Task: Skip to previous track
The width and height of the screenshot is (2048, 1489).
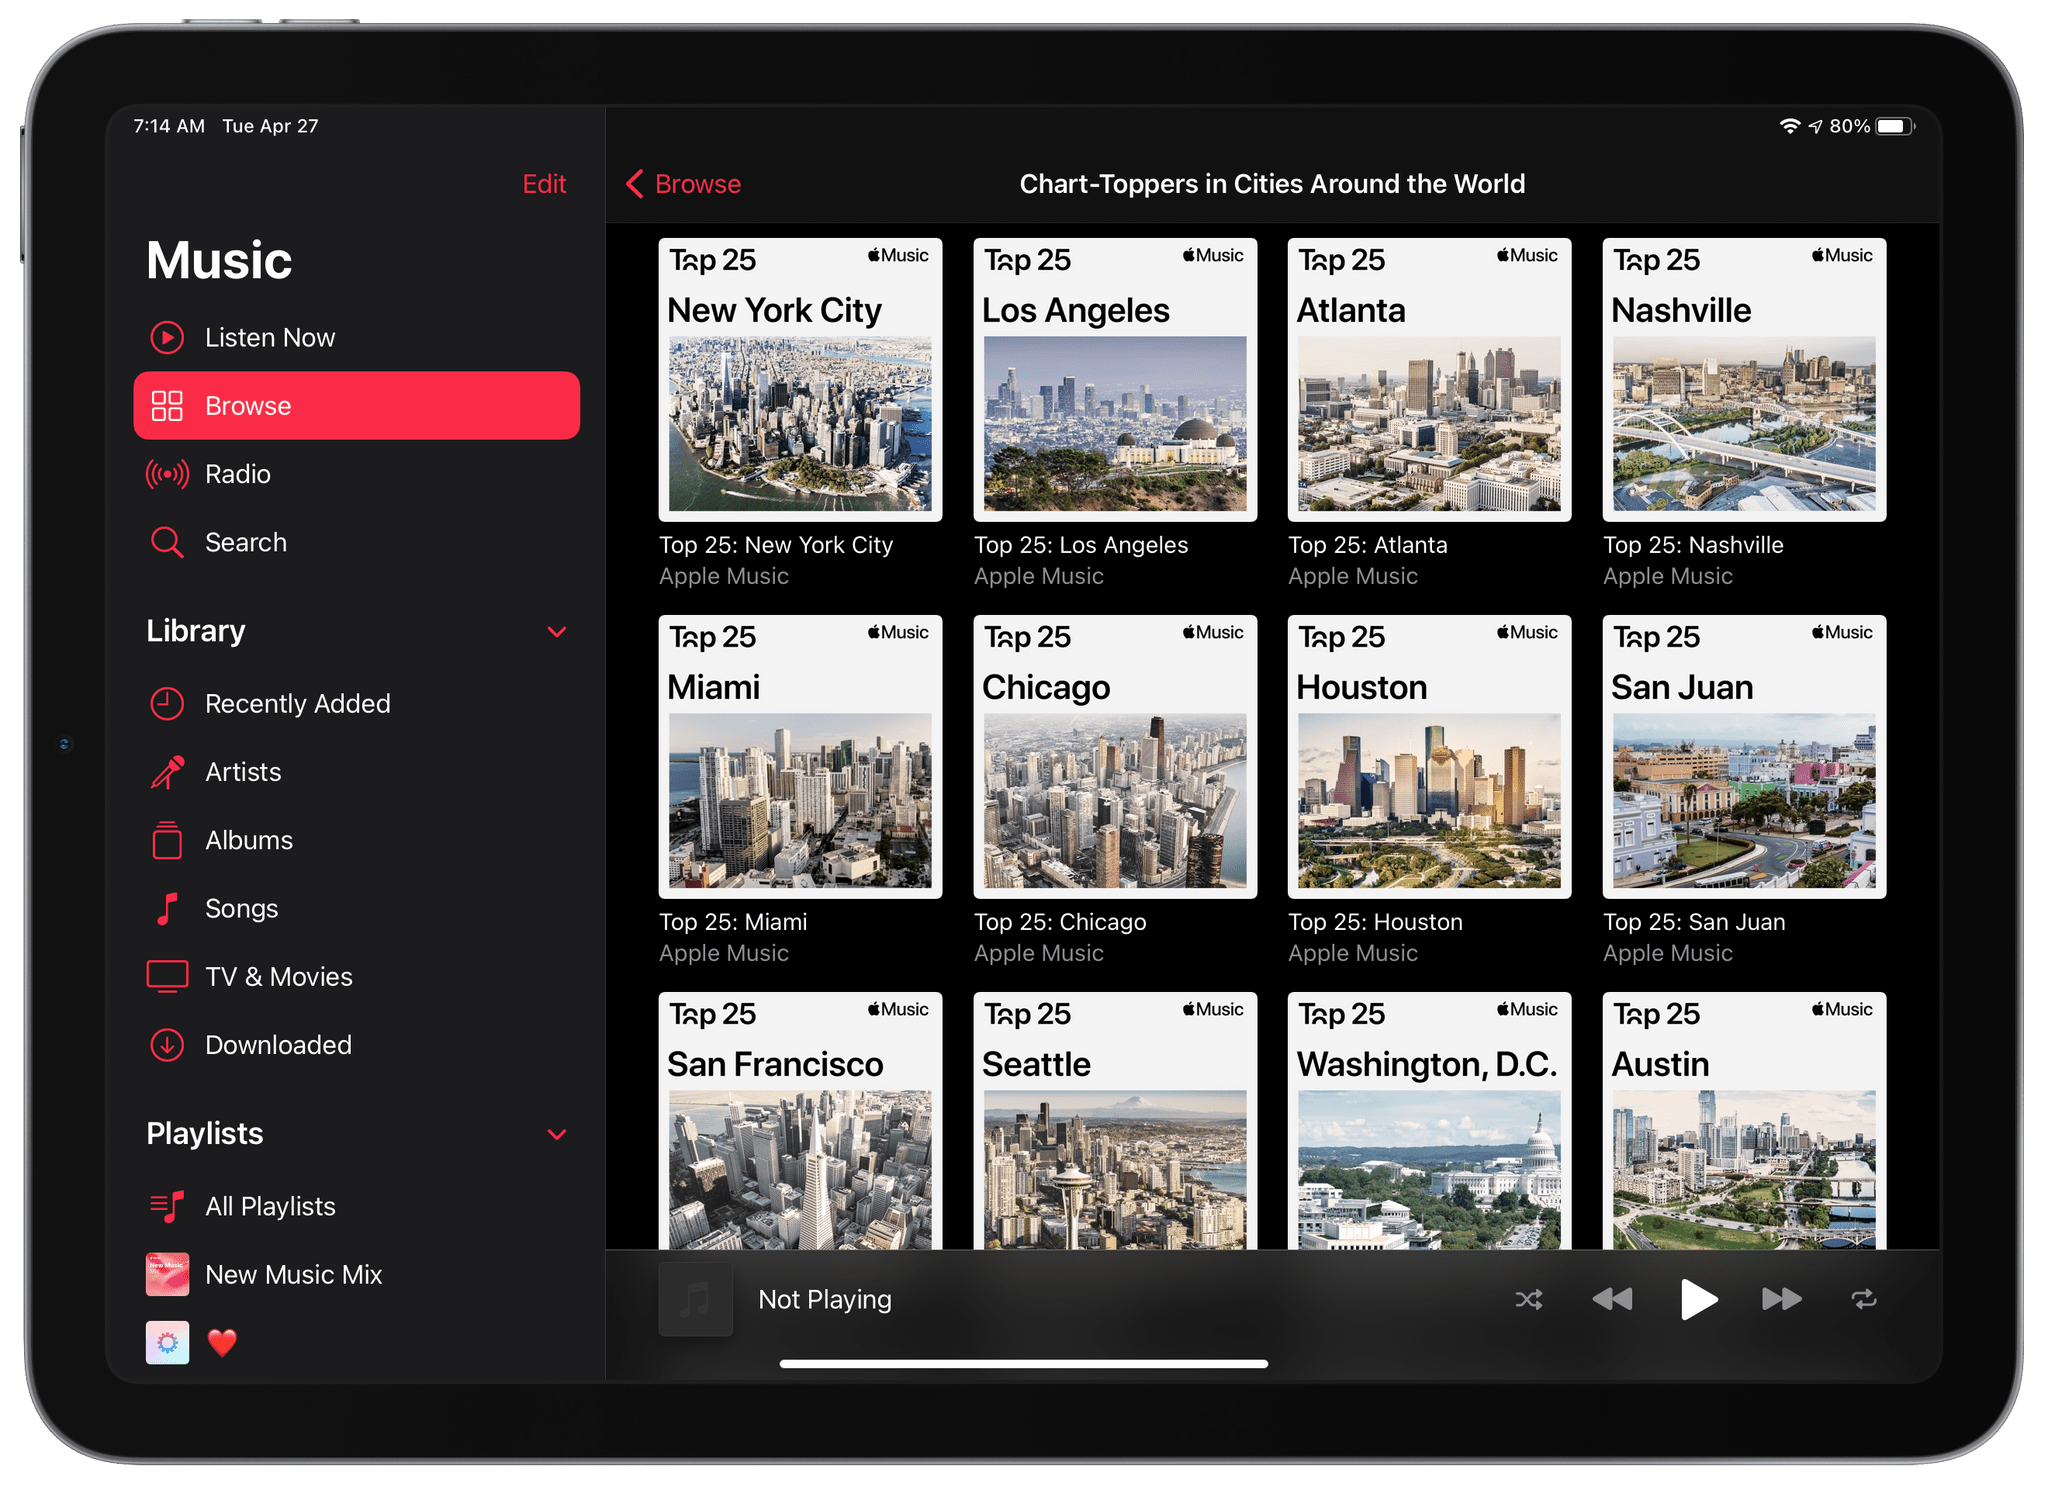Action: point(1612,1299)
